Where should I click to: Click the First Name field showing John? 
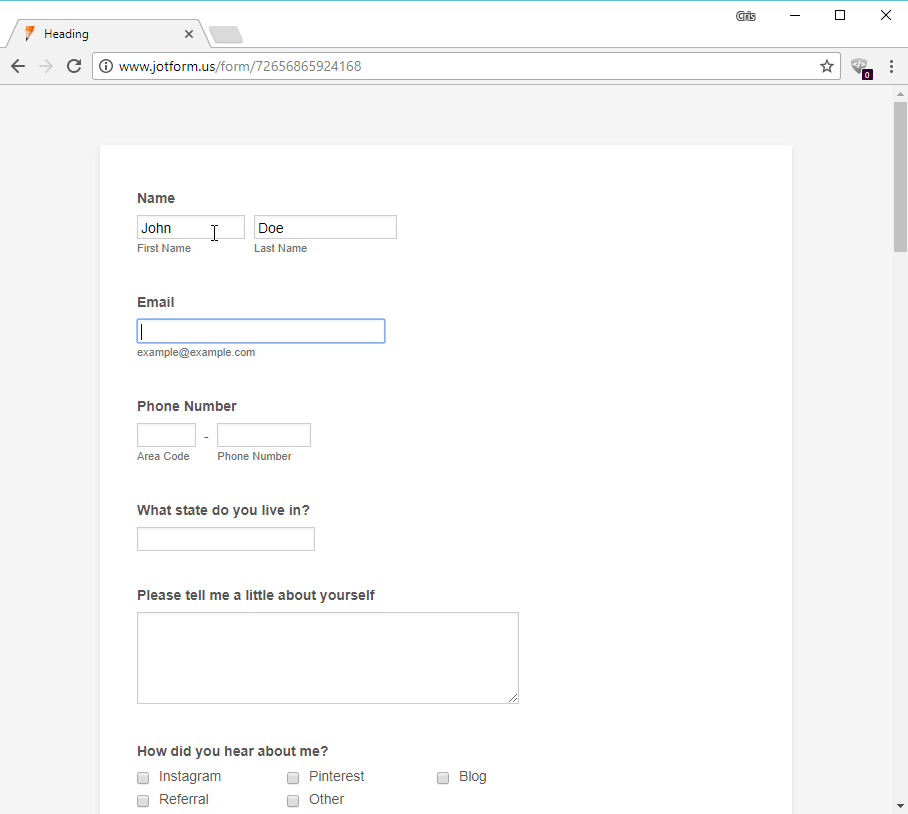pos(190,227)
